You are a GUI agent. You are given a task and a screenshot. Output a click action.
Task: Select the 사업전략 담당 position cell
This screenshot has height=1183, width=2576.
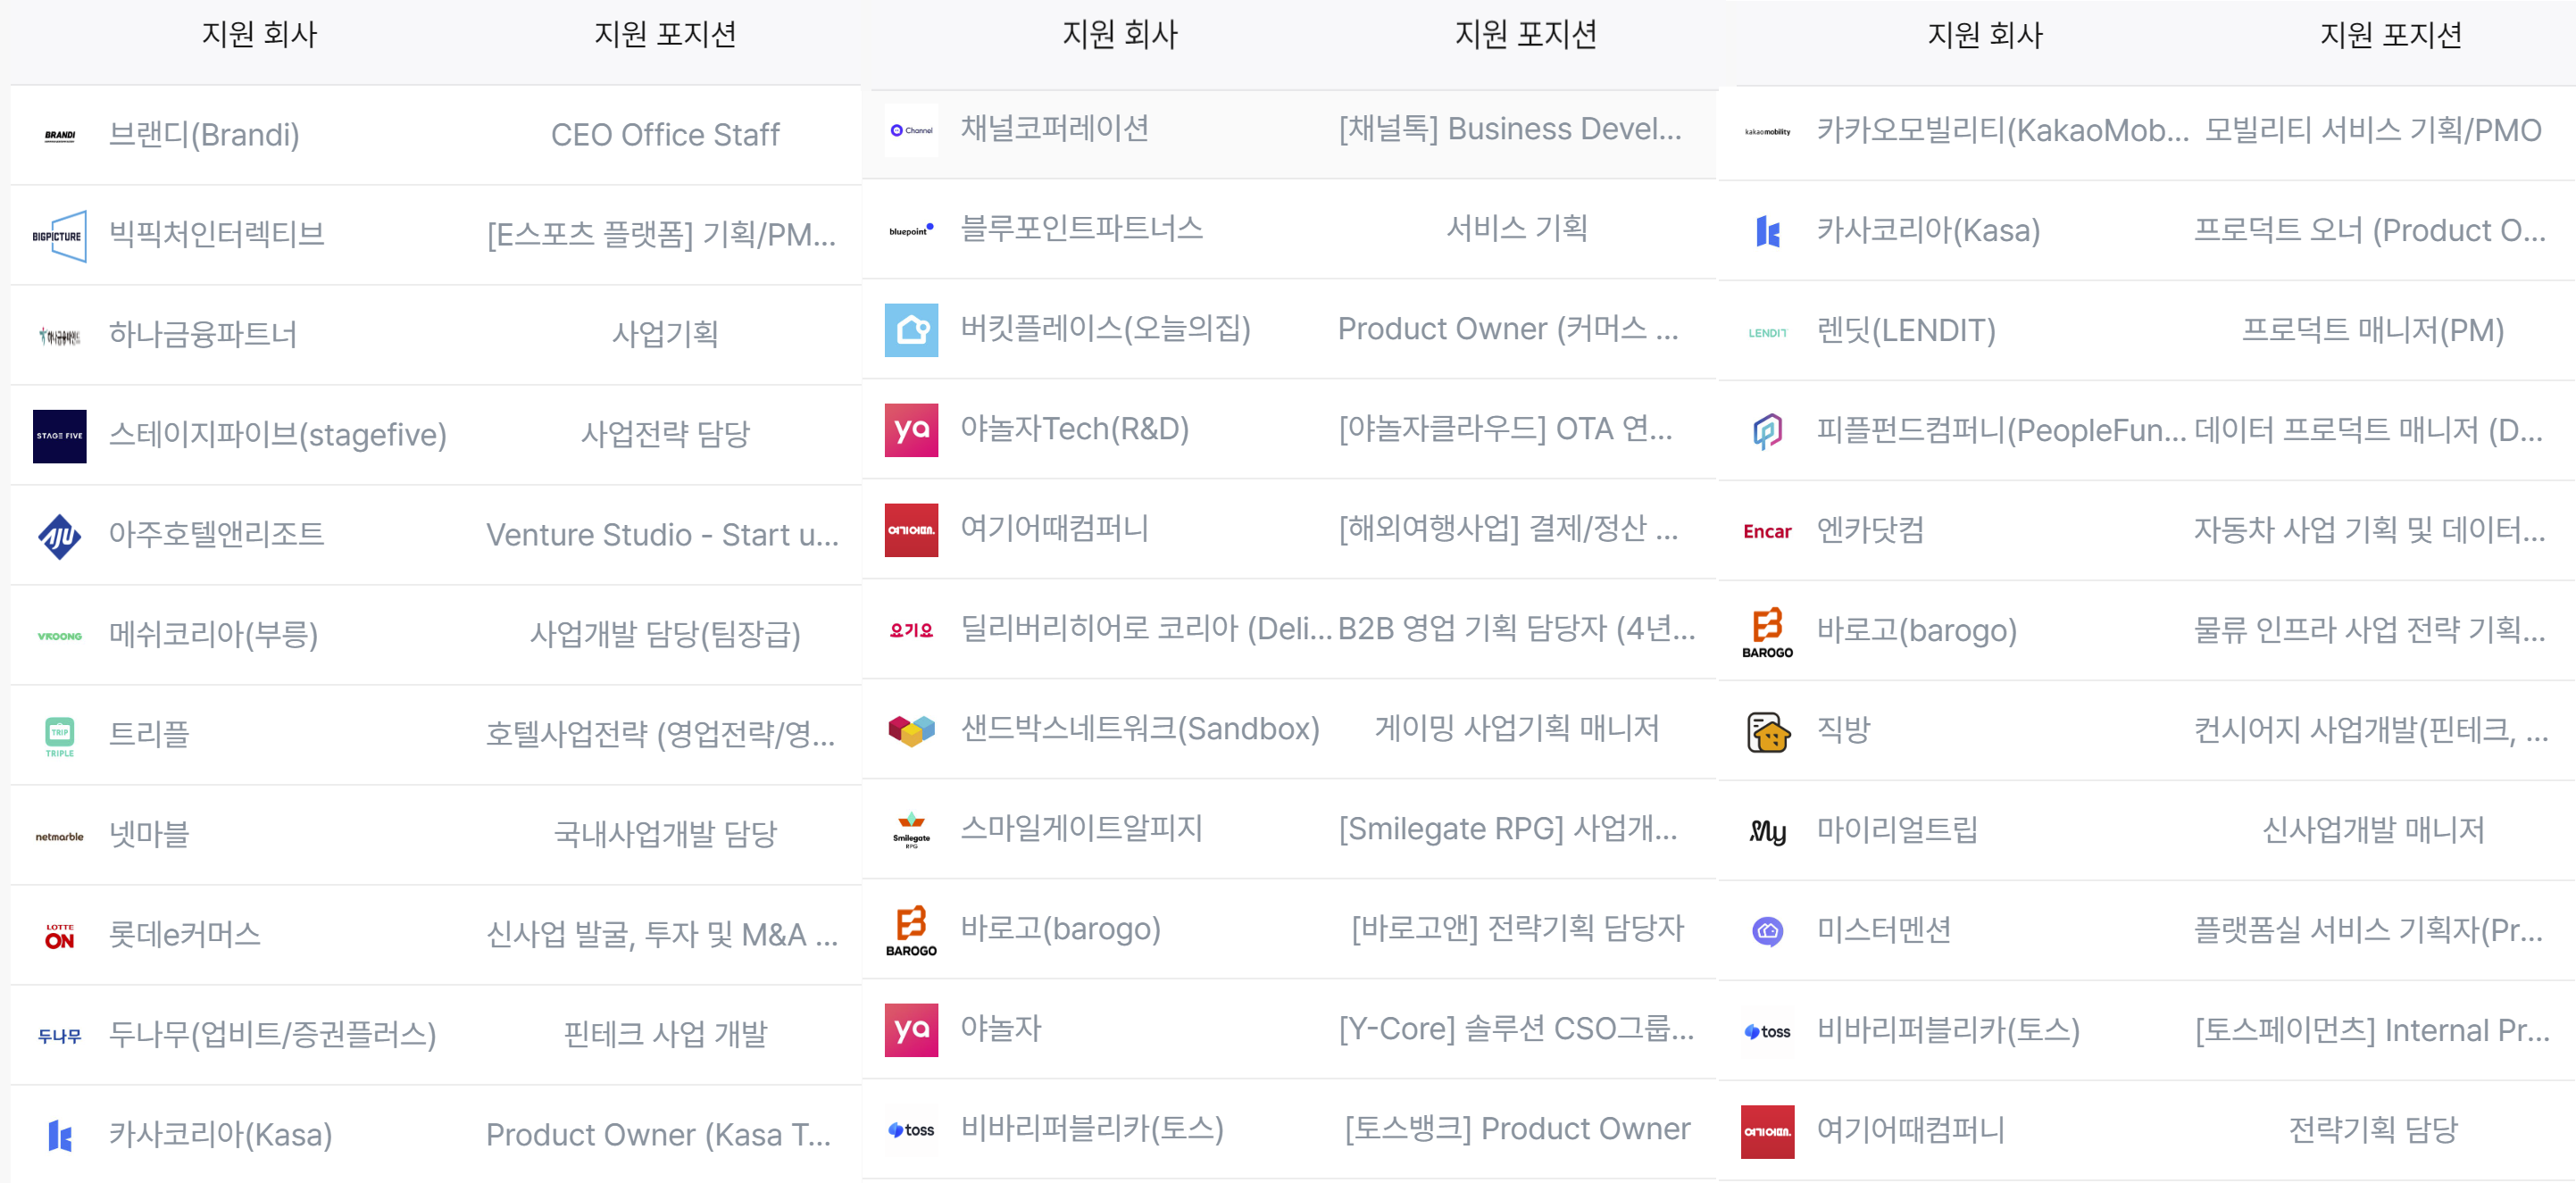pyautogui.click(x=665, y=435)
